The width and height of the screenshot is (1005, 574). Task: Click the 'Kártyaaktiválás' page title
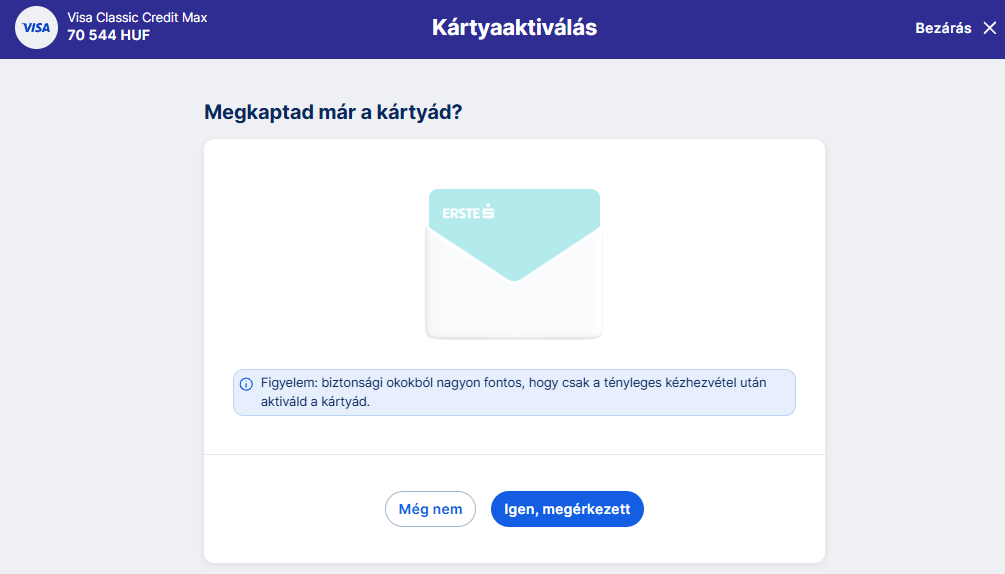coord(514,28)
